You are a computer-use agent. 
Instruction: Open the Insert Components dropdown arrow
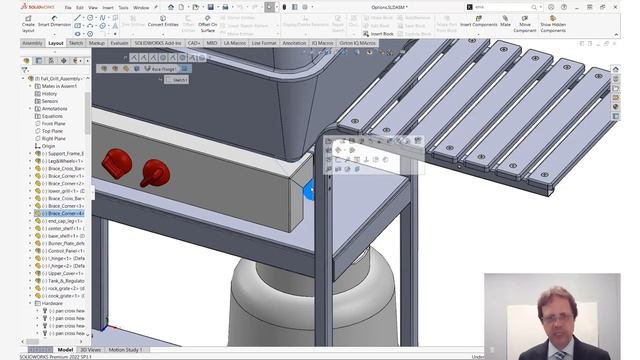478,33
